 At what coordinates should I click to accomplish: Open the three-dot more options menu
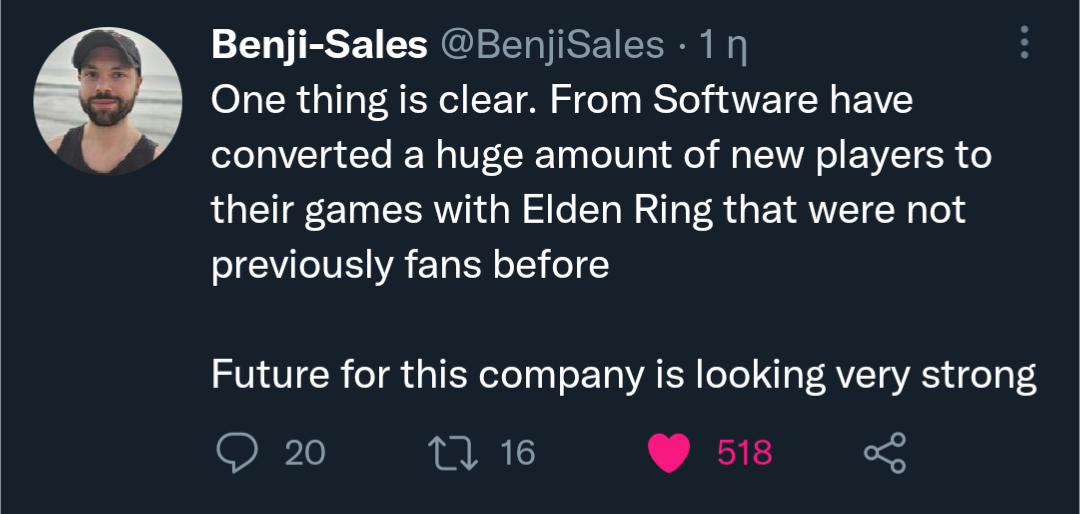coord(1023,43)
